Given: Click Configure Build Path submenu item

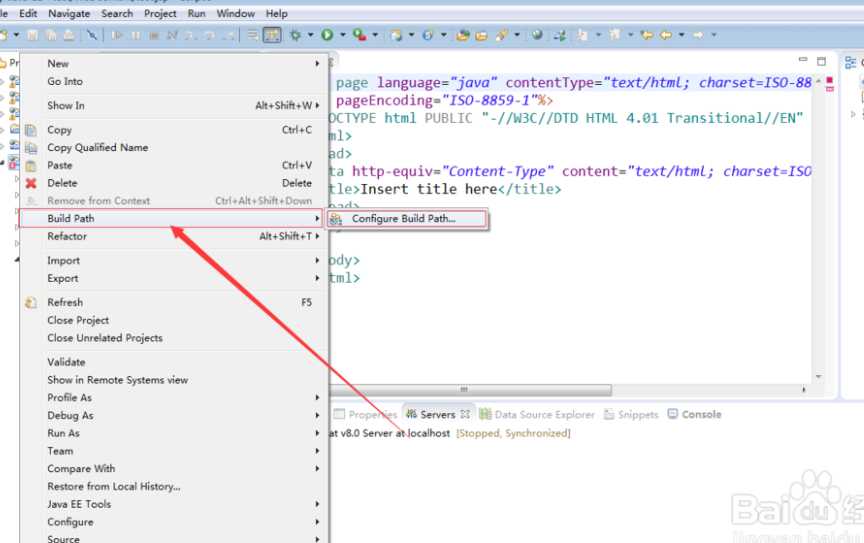Looking at the screenshot, I should click(x=408, y=218).
